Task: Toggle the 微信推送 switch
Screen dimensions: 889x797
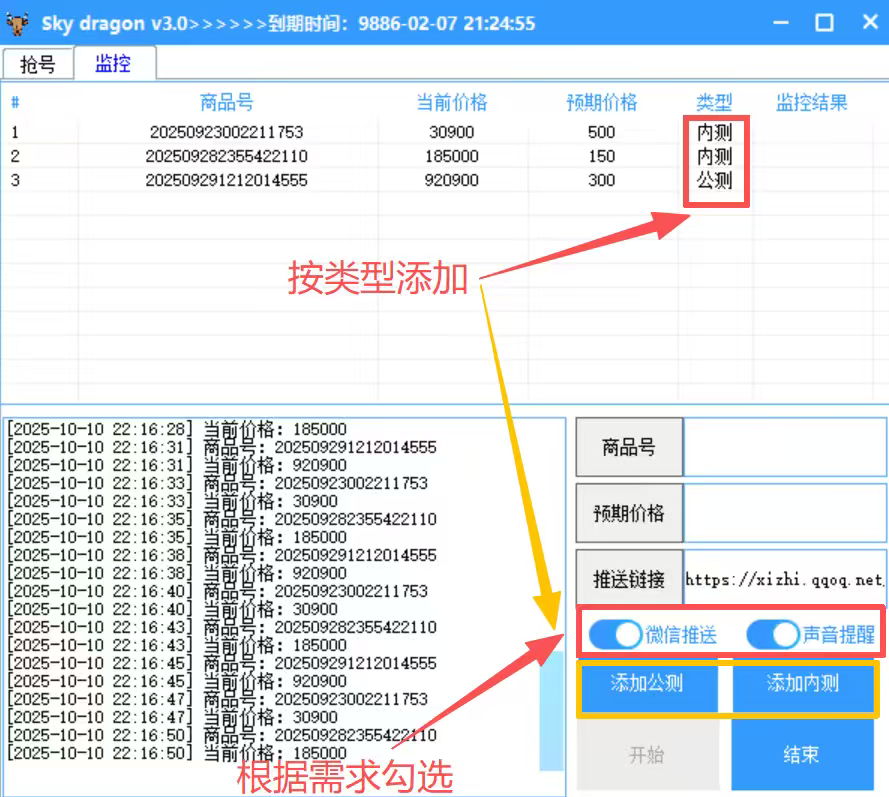Action: [x=615, y=634]
